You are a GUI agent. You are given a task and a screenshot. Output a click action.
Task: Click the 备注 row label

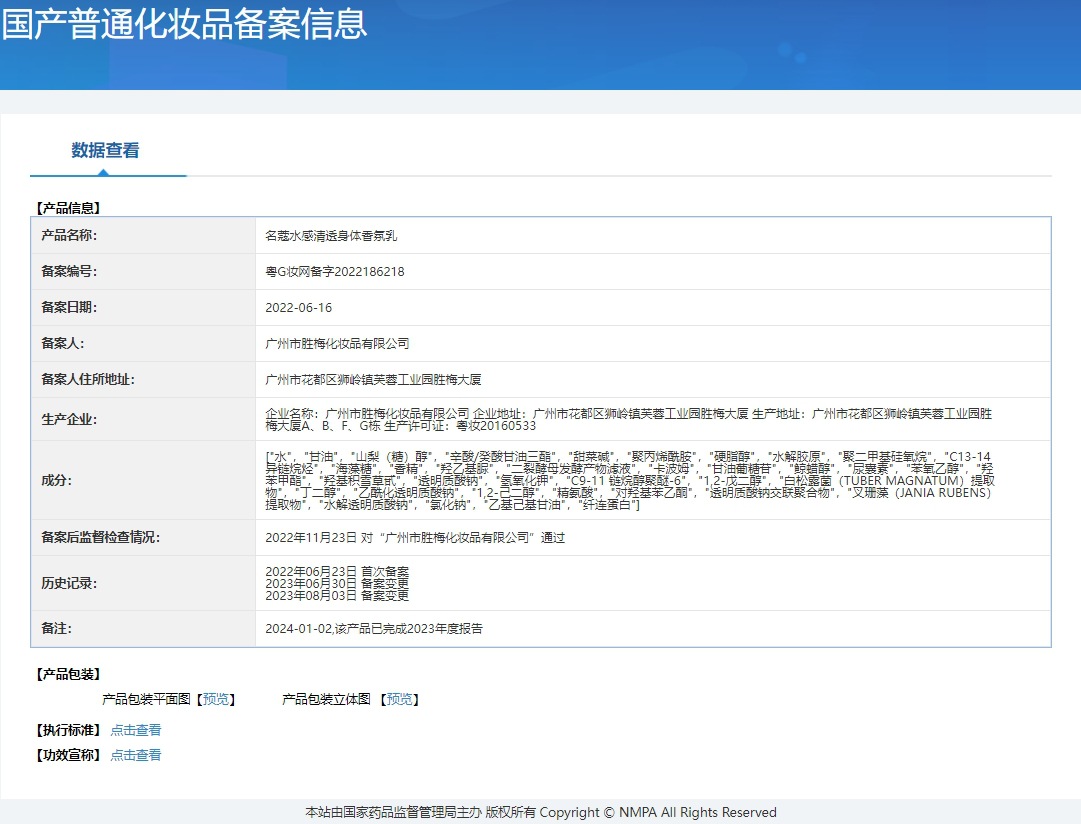(x=57, y=628)
